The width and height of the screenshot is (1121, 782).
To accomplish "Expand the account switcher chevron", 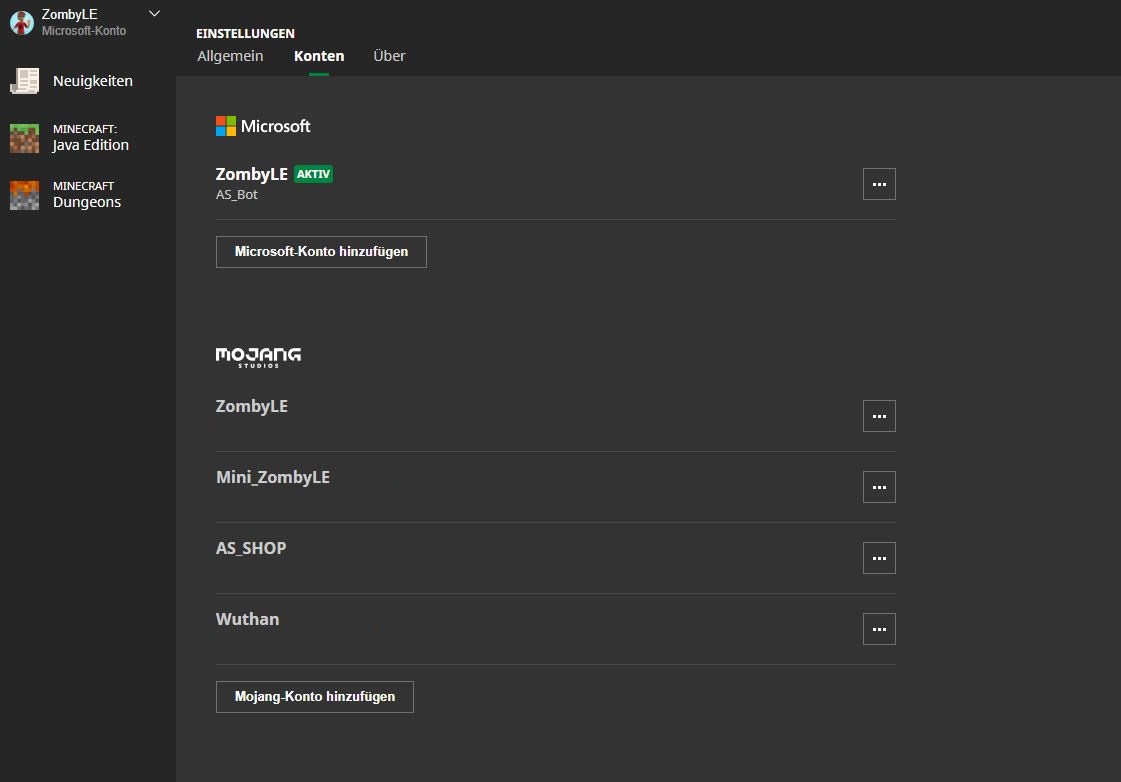I will 154,14.
